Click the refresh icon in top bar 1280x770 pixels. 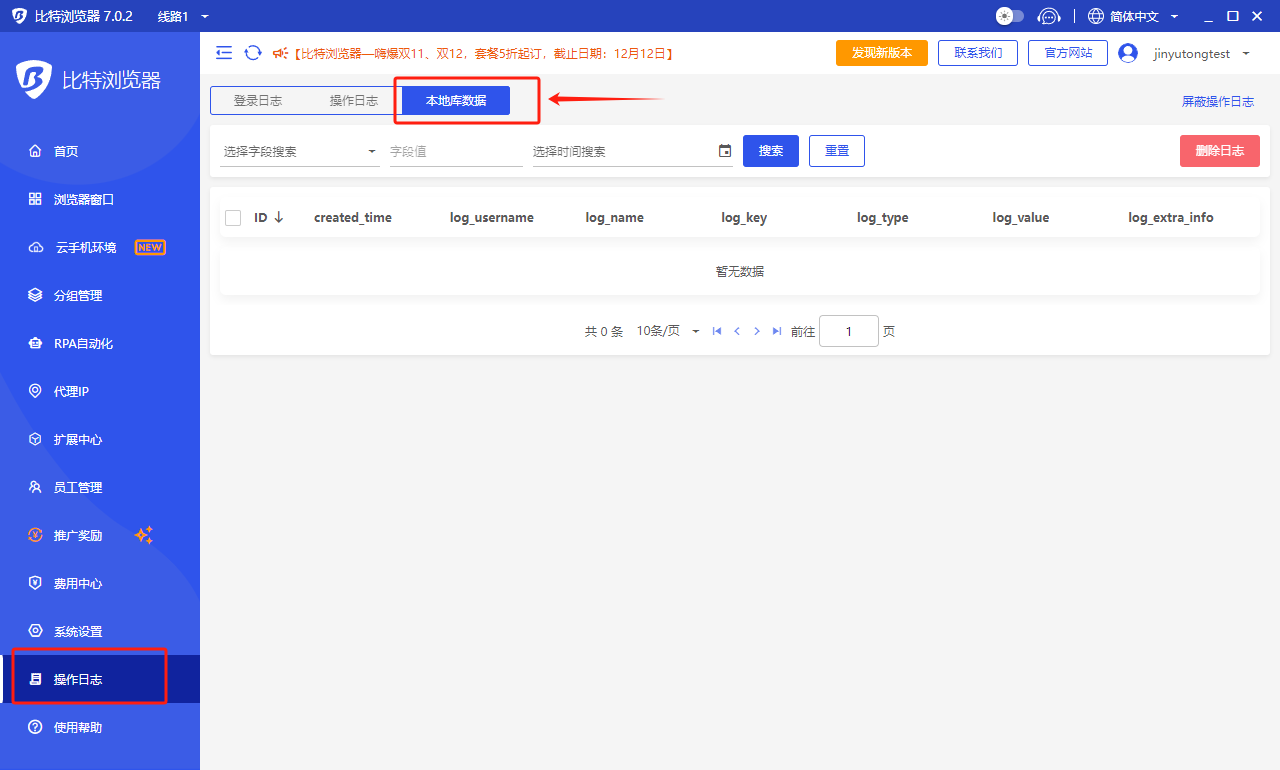coord(253,53)
